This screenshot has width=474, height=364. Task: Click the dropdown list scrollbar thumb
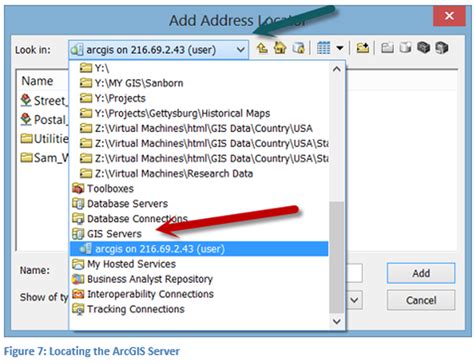click(336, 257)
